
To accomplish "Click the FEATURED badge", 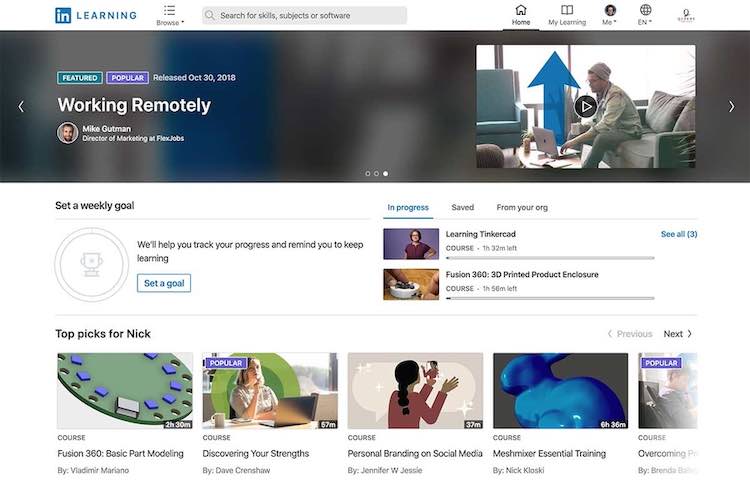I will tap(79, 78).
